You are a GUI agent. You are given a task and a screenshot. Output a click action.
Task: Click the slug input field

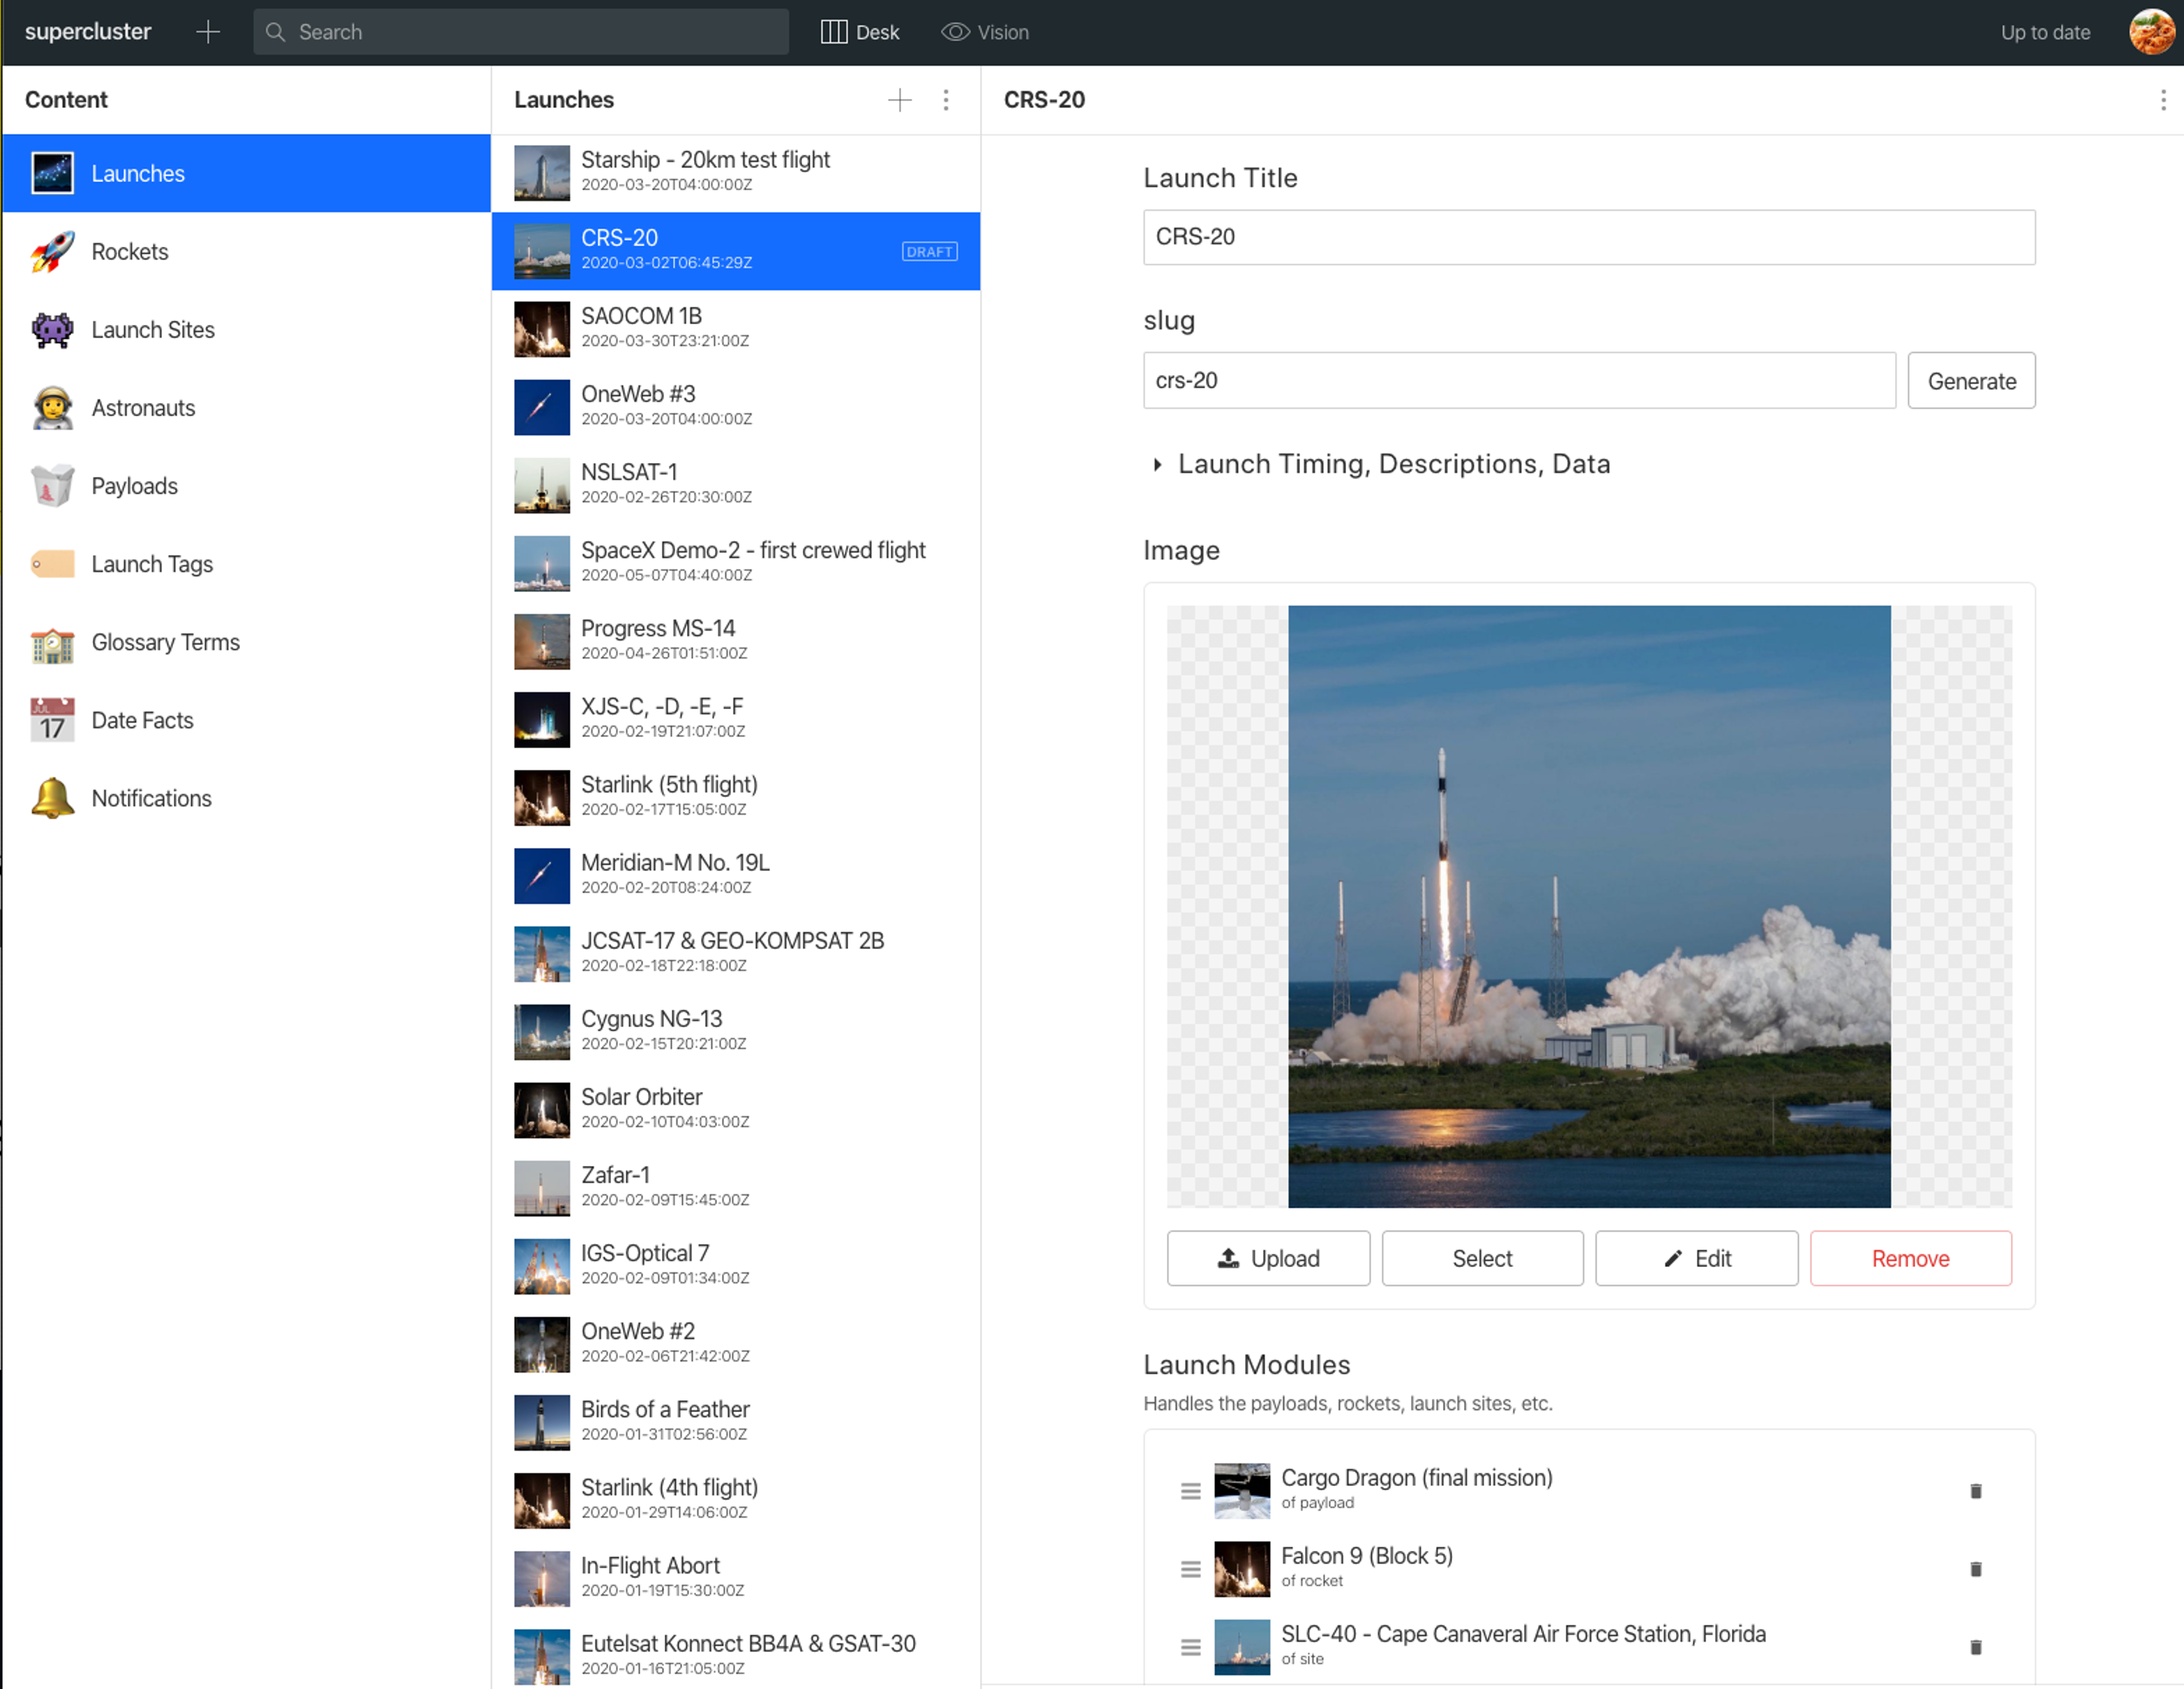pos(1519,381)
